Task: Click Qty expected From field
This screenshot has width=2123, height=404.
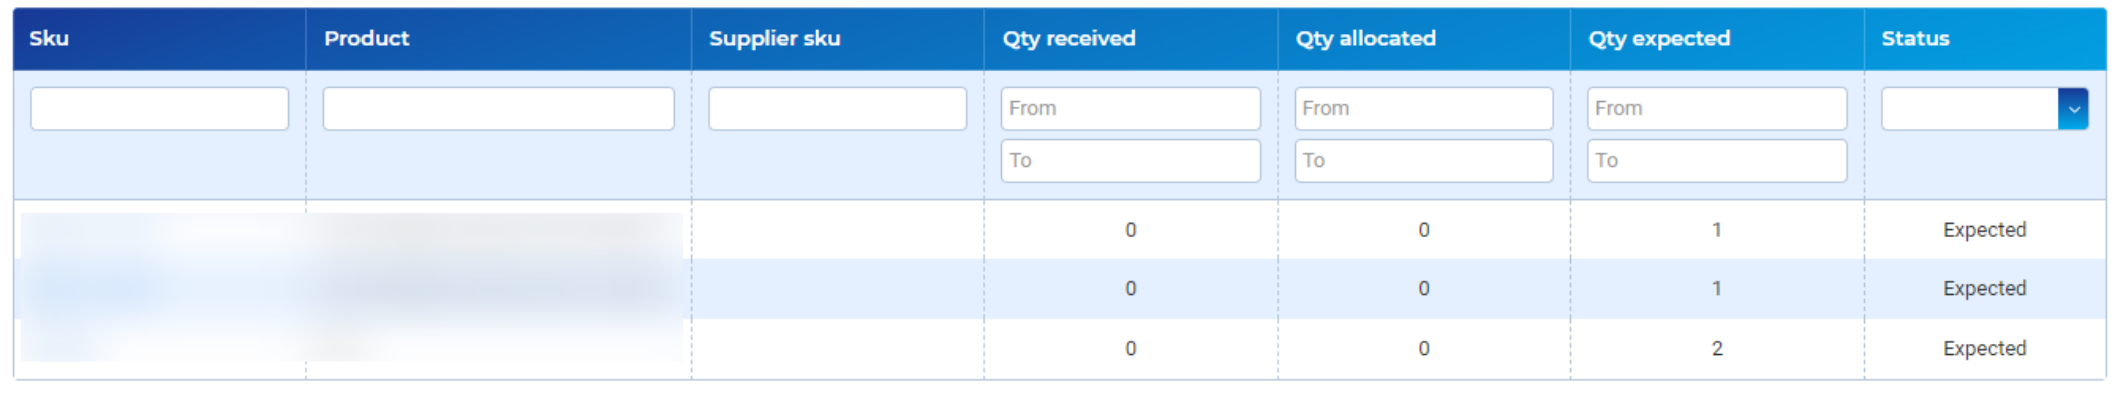Action: coord(1717,109)
